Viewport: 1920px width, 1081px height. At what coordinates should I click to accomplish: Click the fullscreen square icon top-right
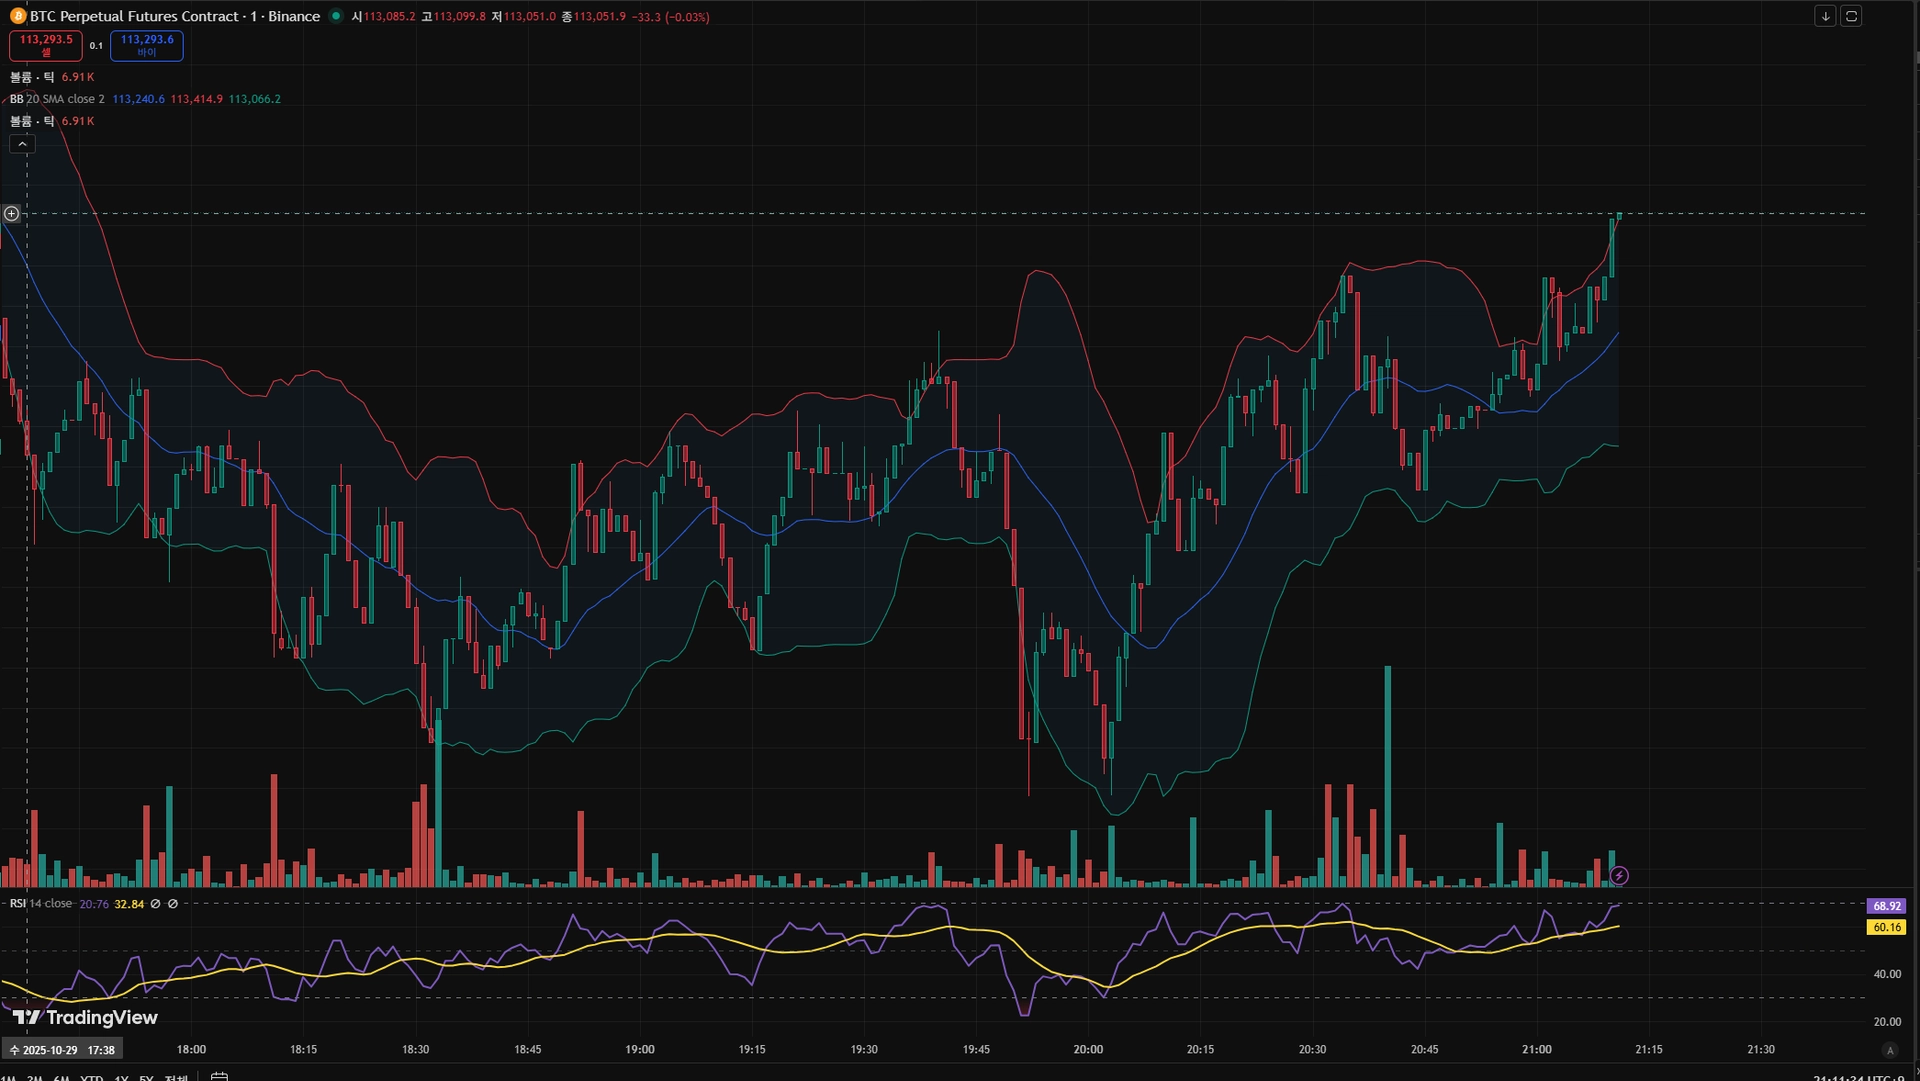[x=1851, y=16]
